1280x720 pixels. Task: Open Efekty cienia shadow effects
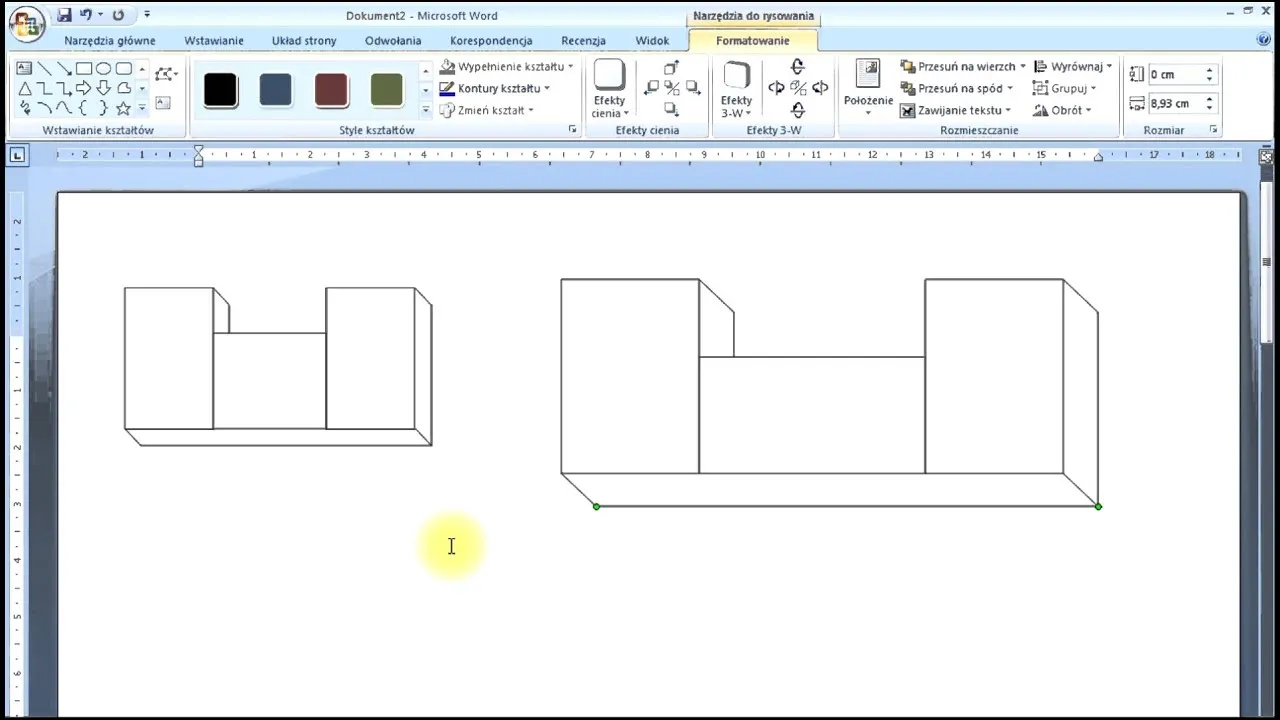[609, 90]
